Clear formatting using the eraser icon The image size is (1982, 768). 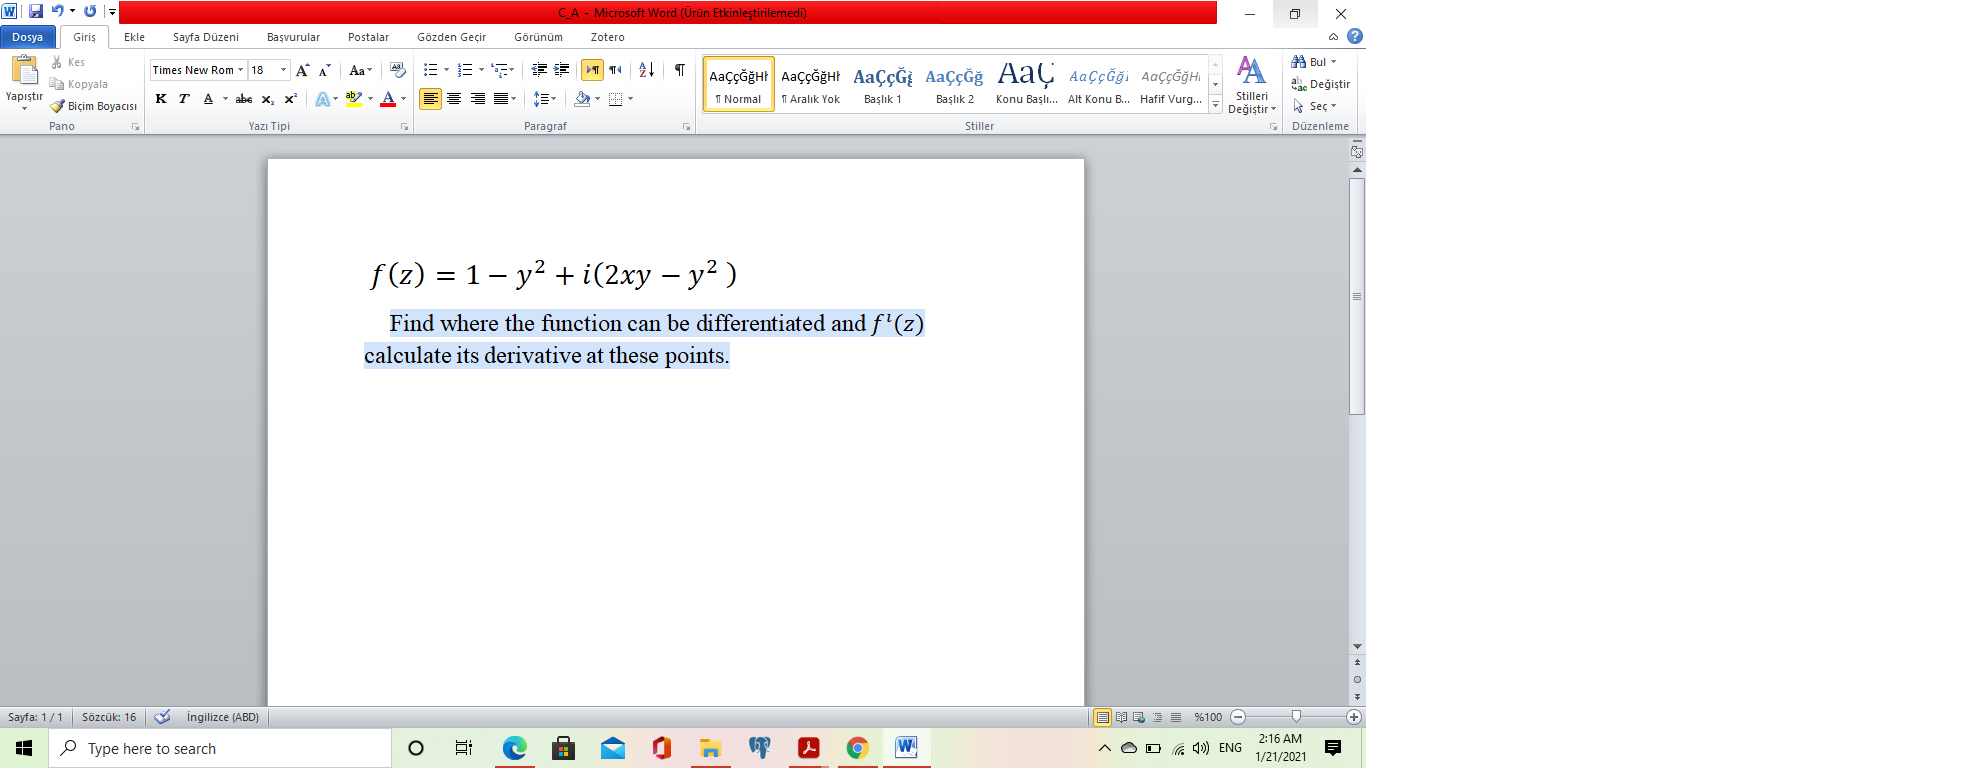click(x=398, y=70)
